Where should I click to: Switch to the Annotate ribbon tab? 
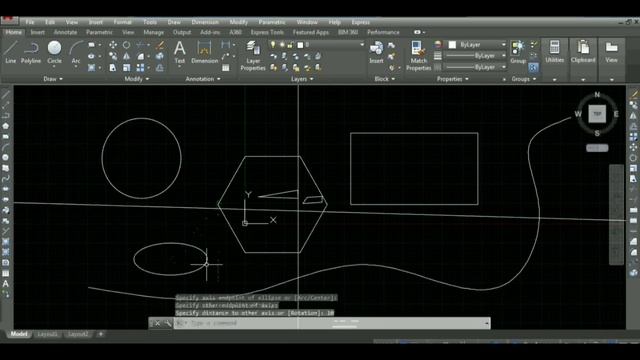65,32
